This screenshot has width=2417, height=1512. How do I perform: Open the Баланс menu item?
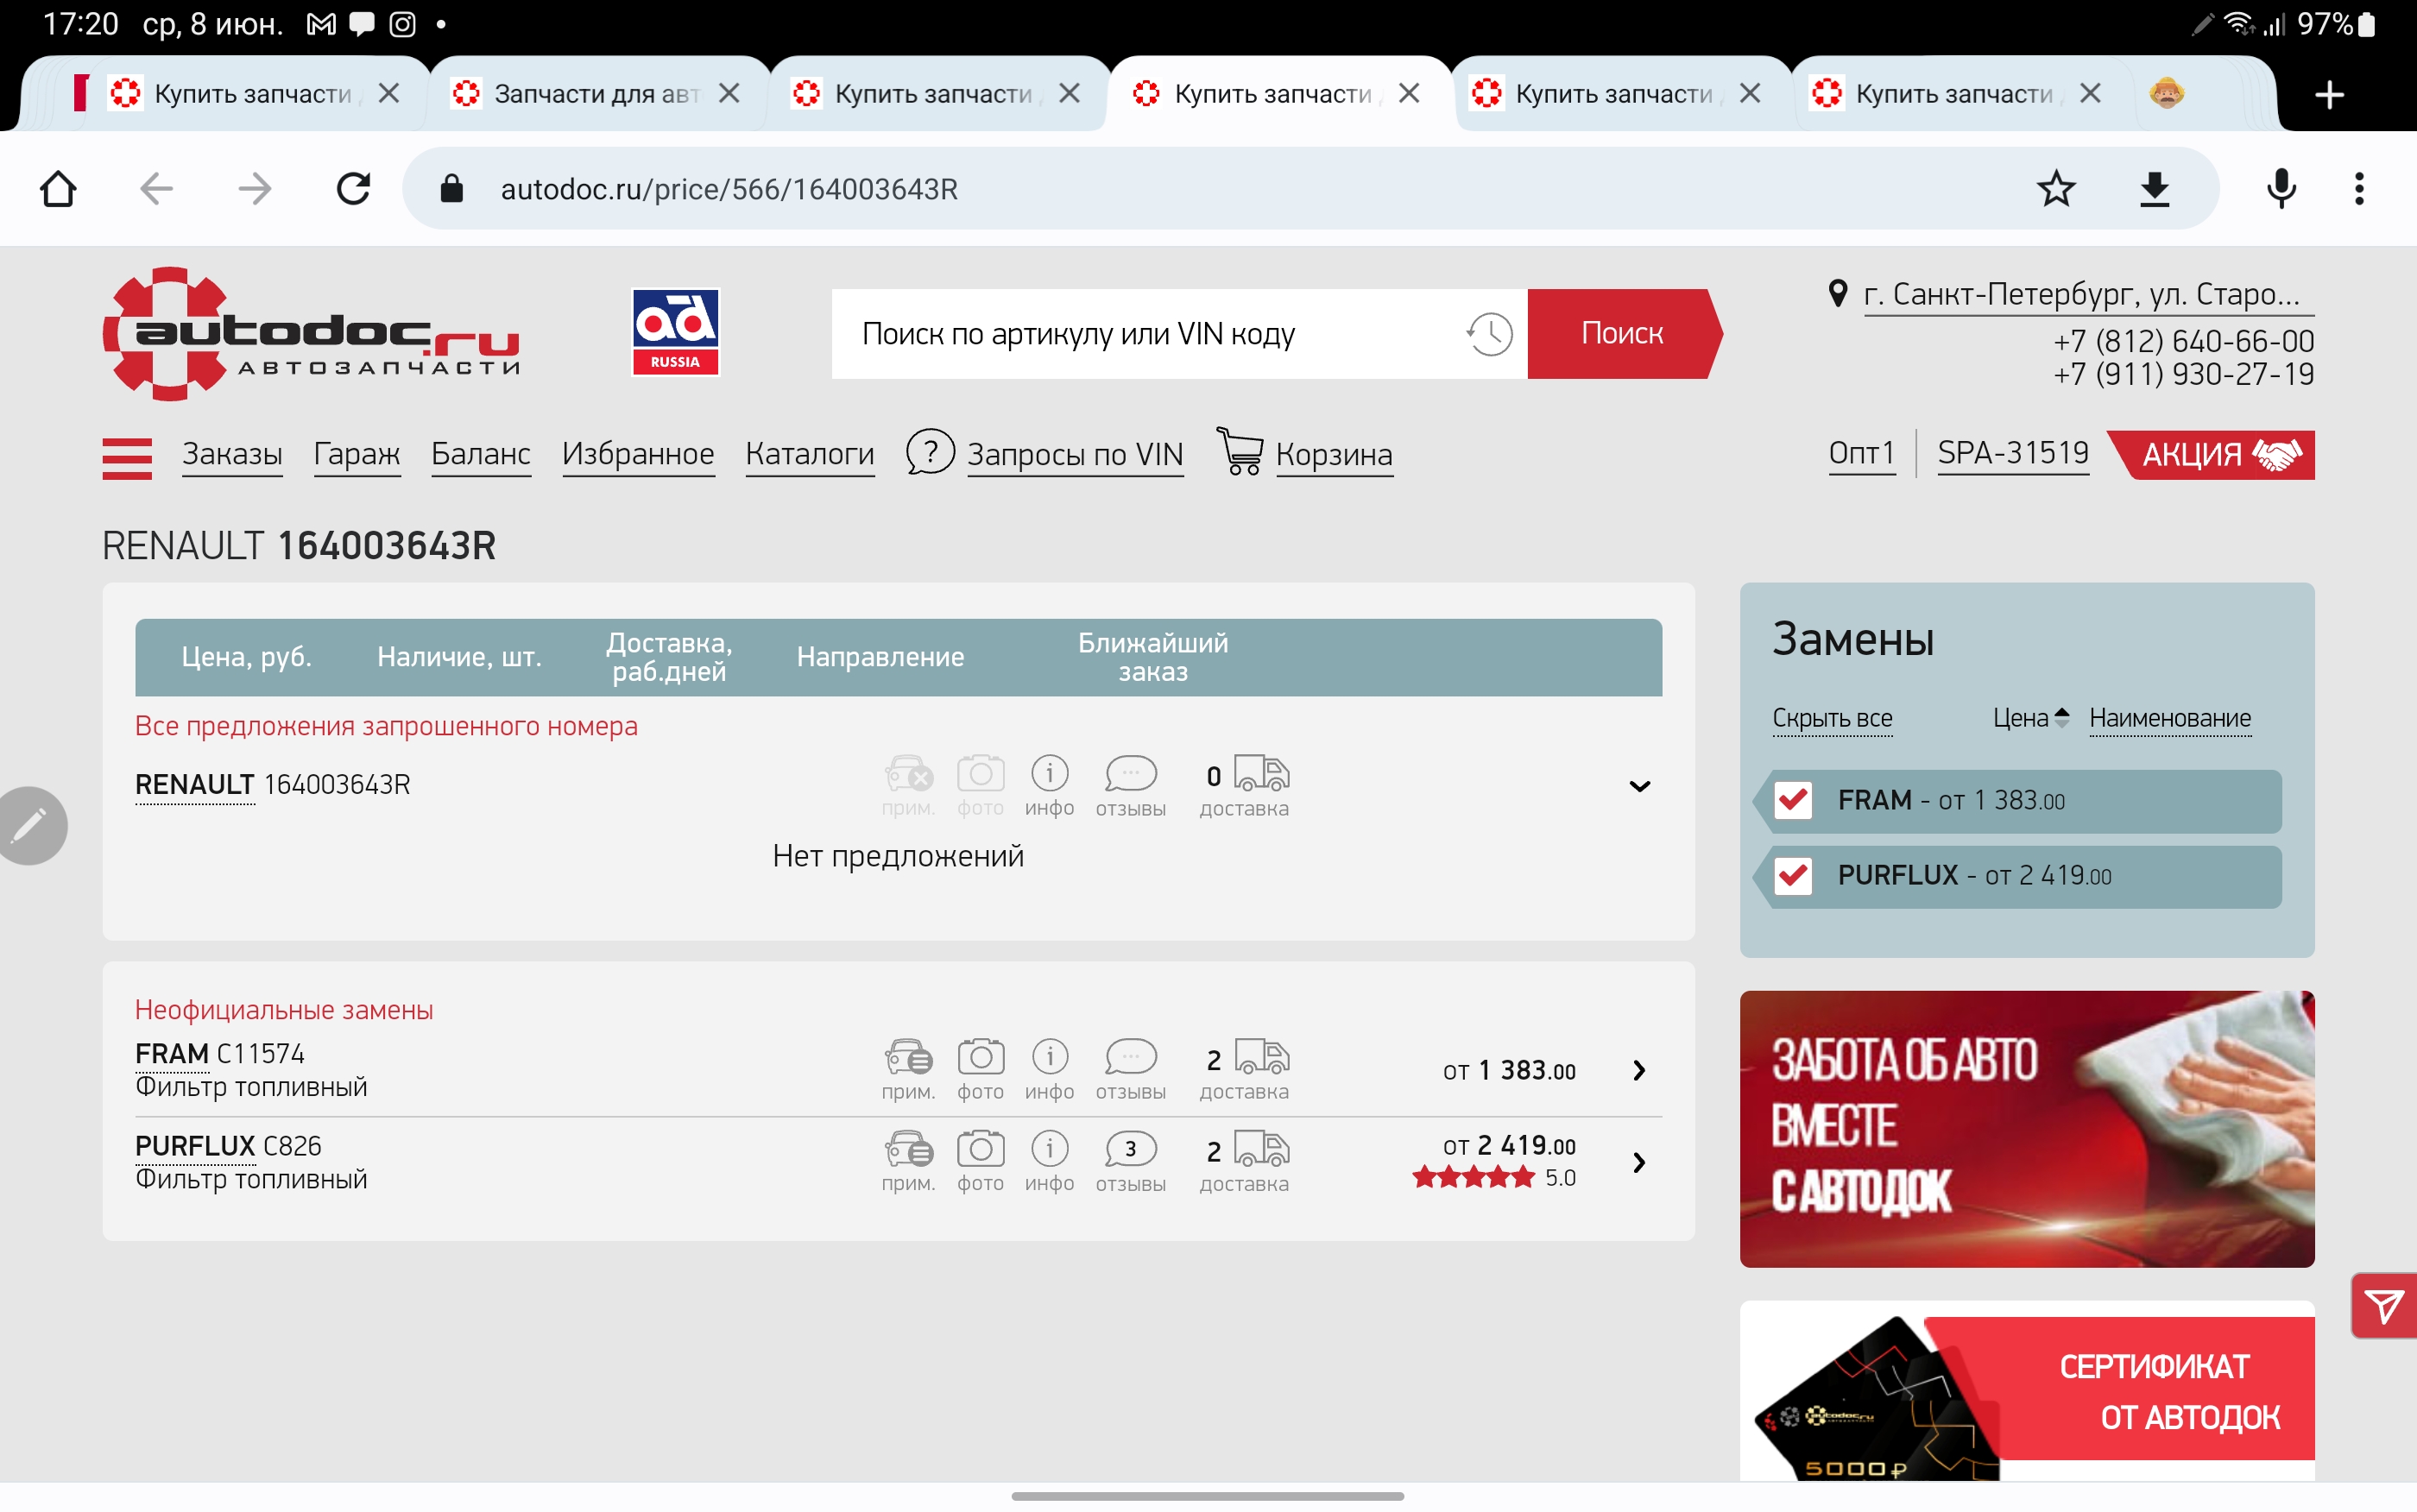point(481,454)
